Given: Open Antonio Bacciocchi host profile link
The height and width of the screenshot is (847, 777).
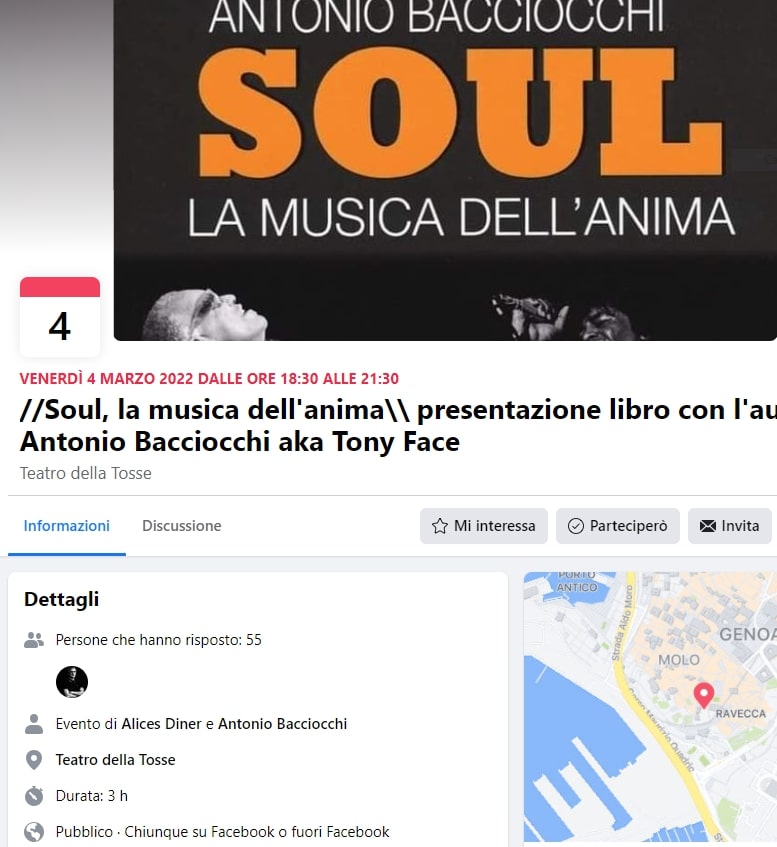Looking at the screenshot, I should pos(282,724).
